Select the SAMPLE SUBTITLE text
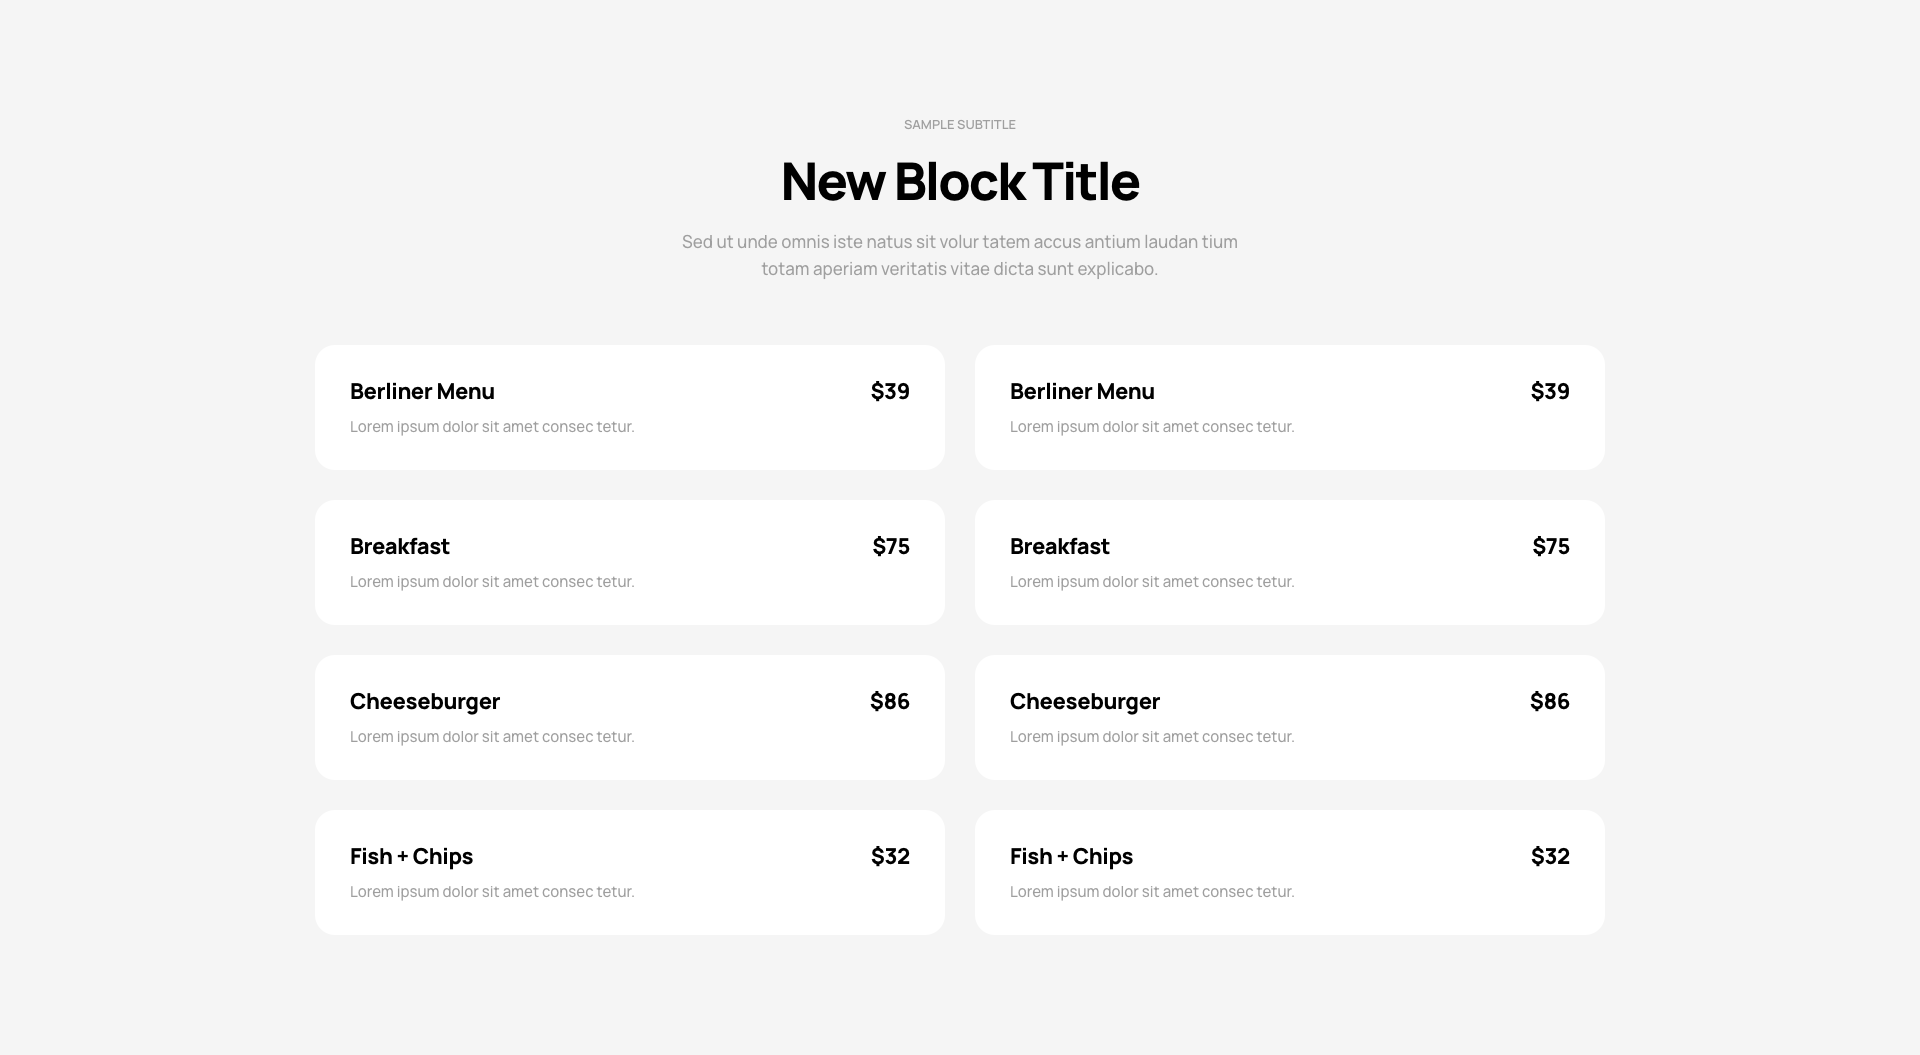 [960, 125]
